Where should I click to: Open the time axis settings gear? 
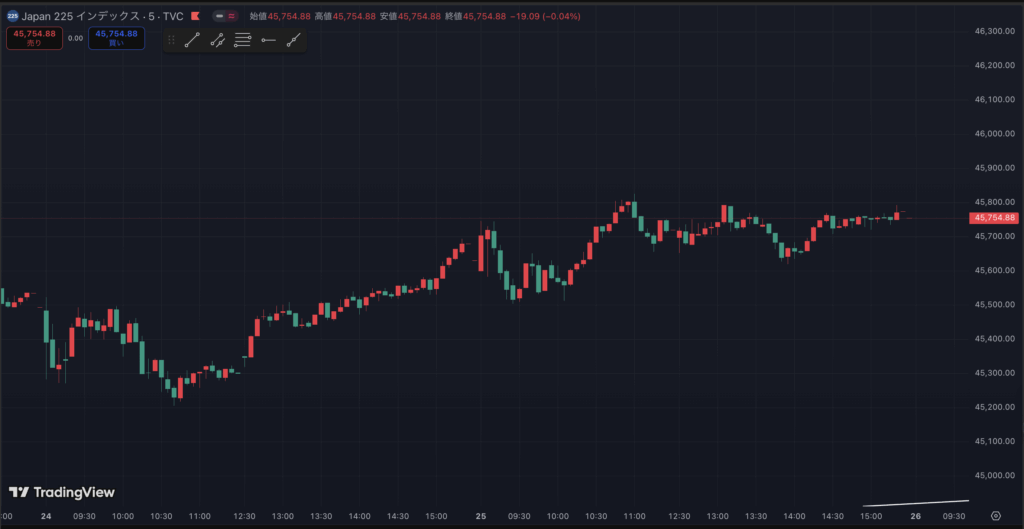click(x=1009, y=517)
